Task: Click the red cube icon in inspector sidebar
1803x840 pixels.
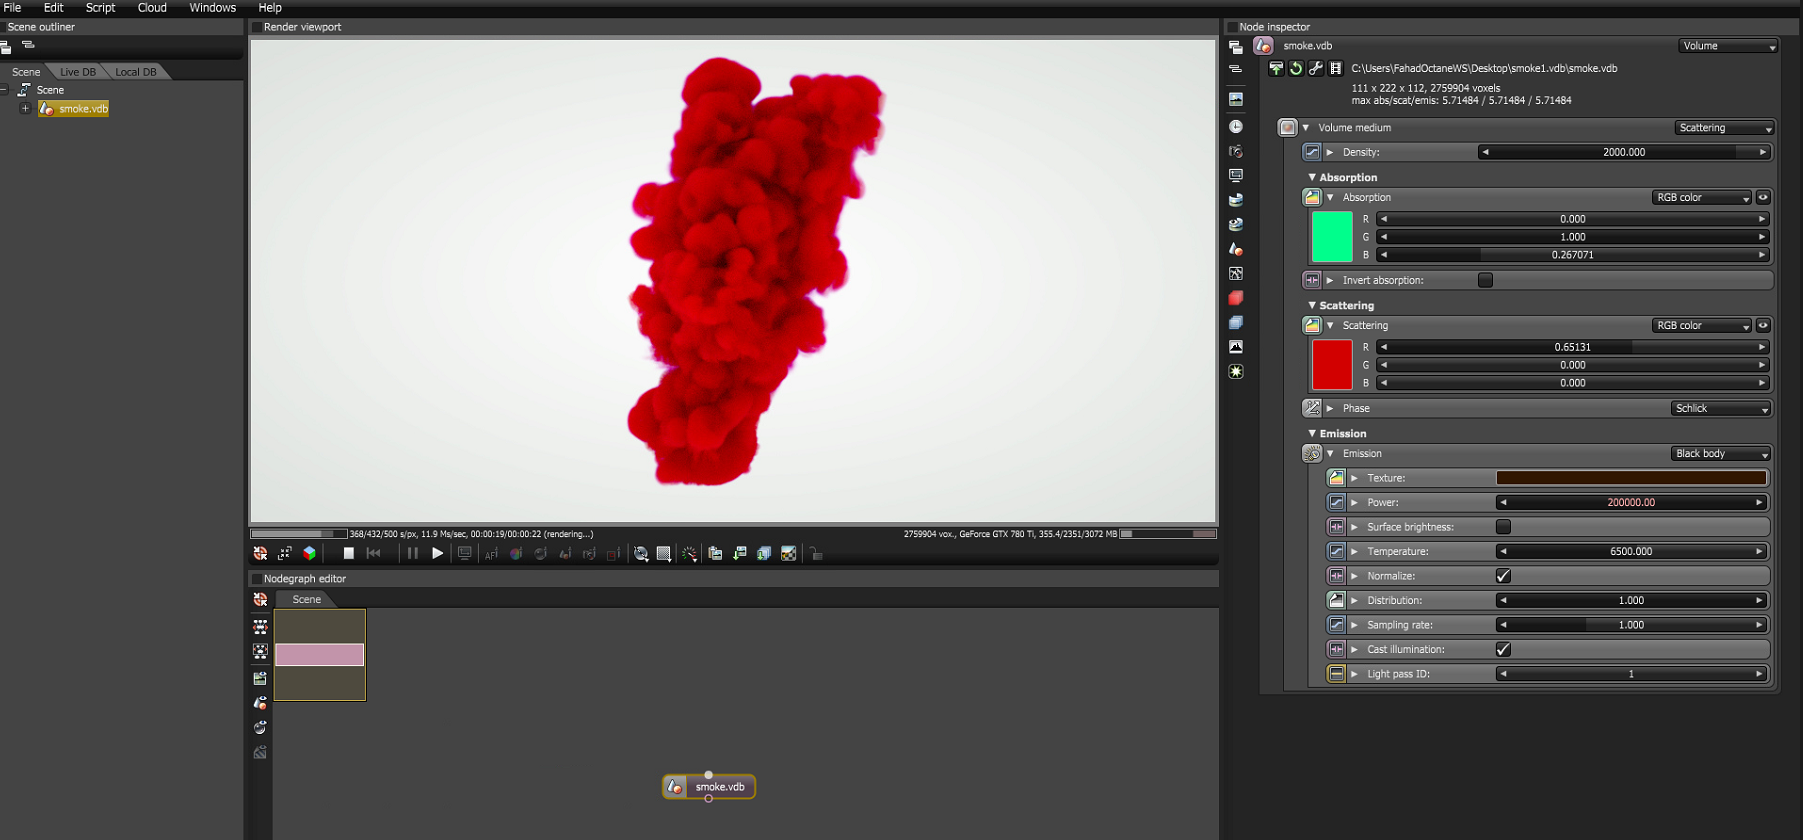Action: 1236,298
